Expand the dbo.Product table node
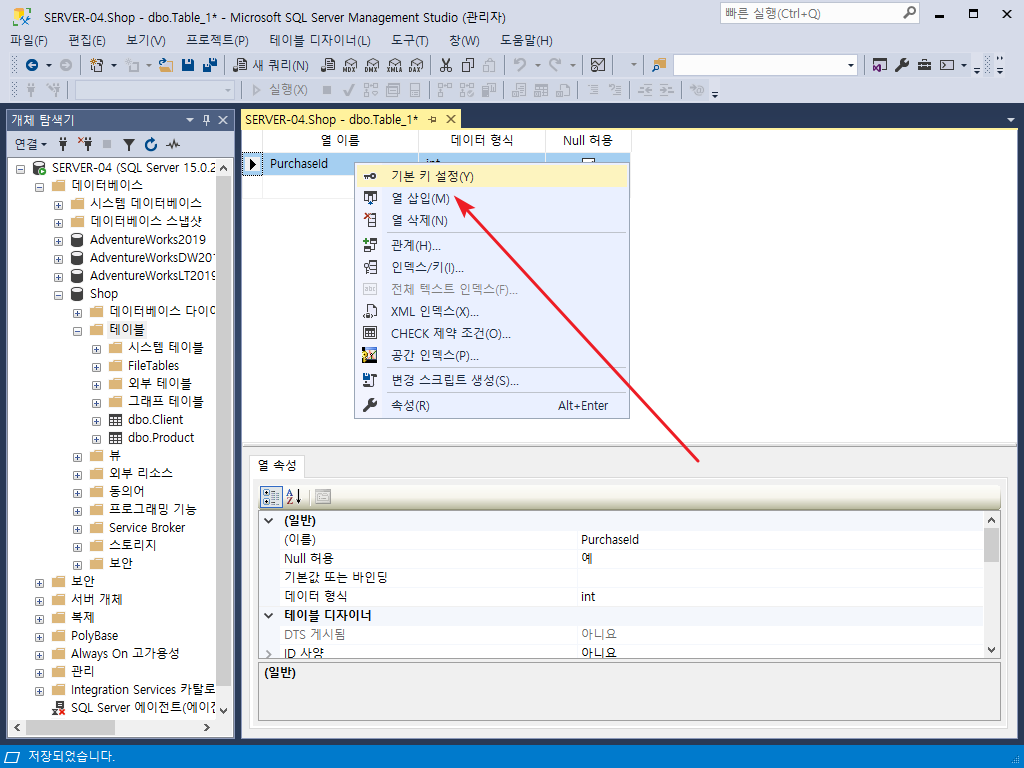Screen dimensions: 1024x768 (97, 439)
